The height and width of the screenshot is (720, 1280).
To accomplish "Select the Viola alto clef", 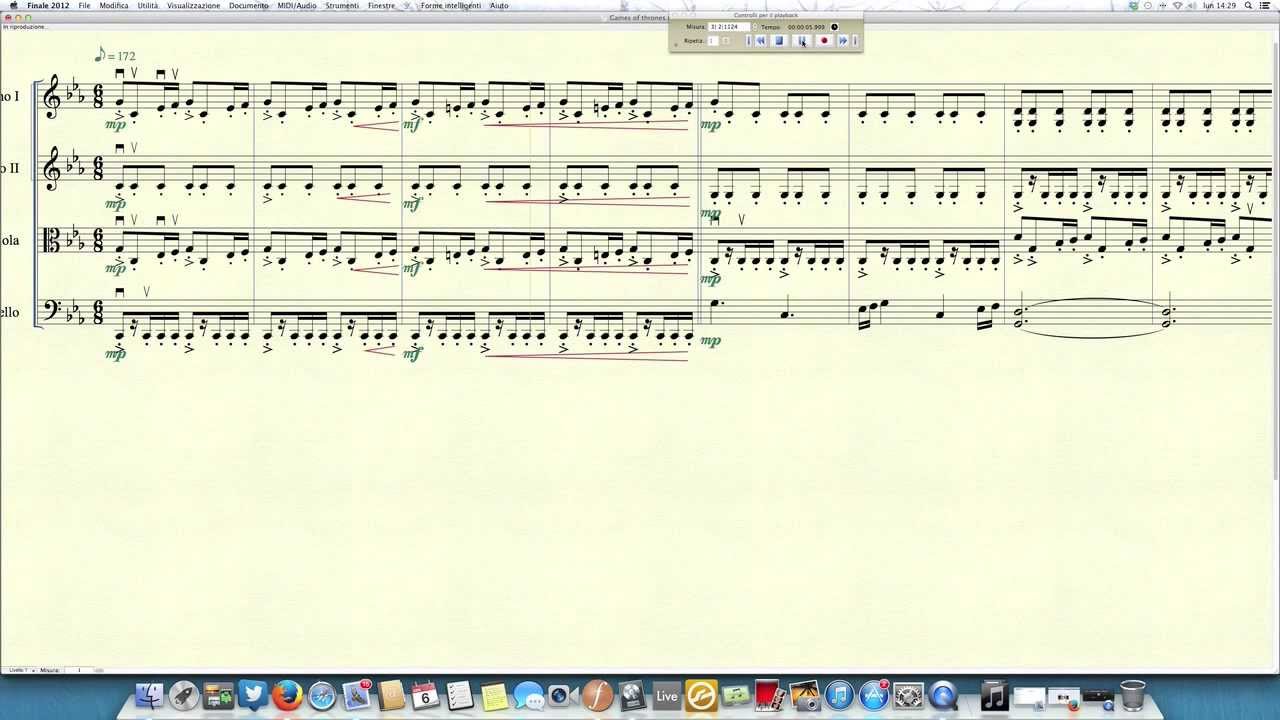I will point(52,240).
